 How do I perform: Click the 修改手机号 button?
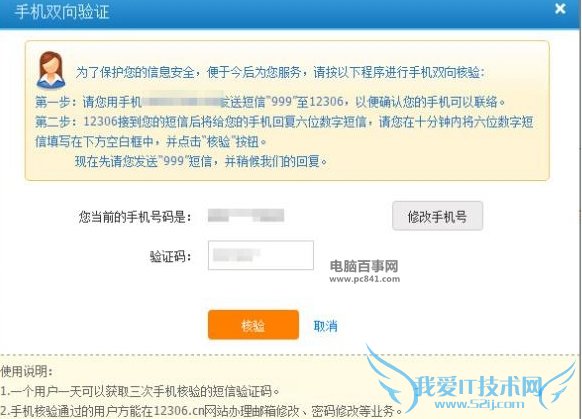tap(438, 216)
